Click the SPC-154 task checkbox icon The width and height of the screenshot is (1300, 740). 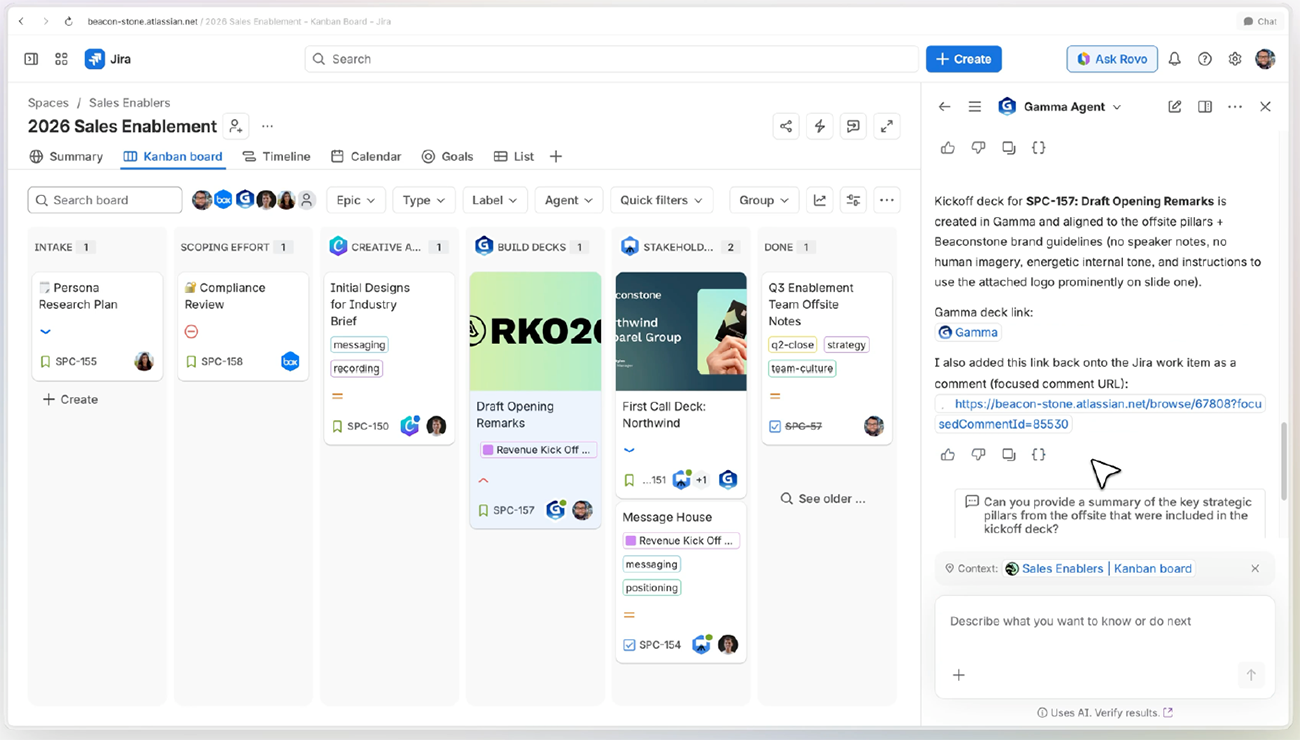pos(629,645)
